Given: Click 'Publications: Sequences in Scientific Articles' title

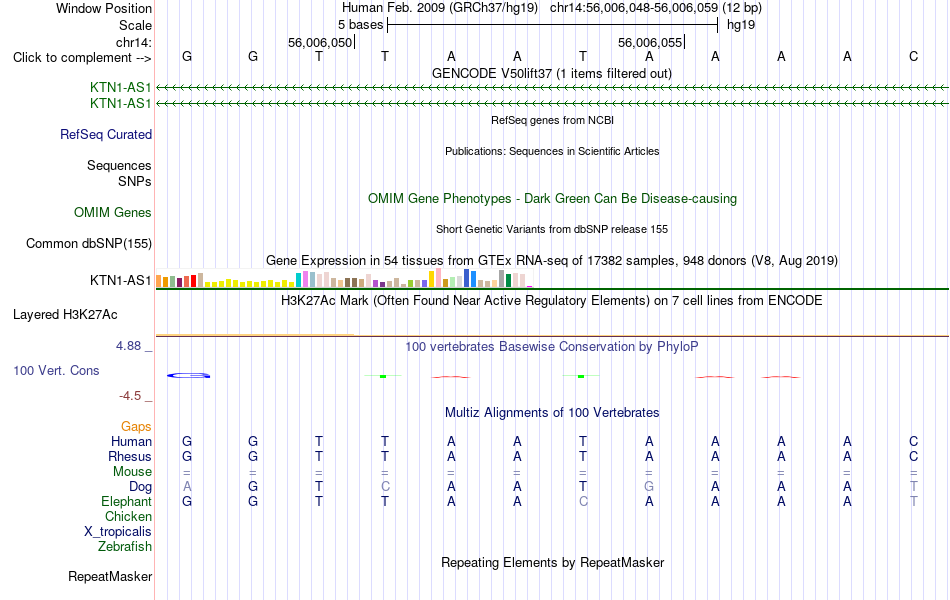Looking at the screenshot, I should [x=552, y=151].
